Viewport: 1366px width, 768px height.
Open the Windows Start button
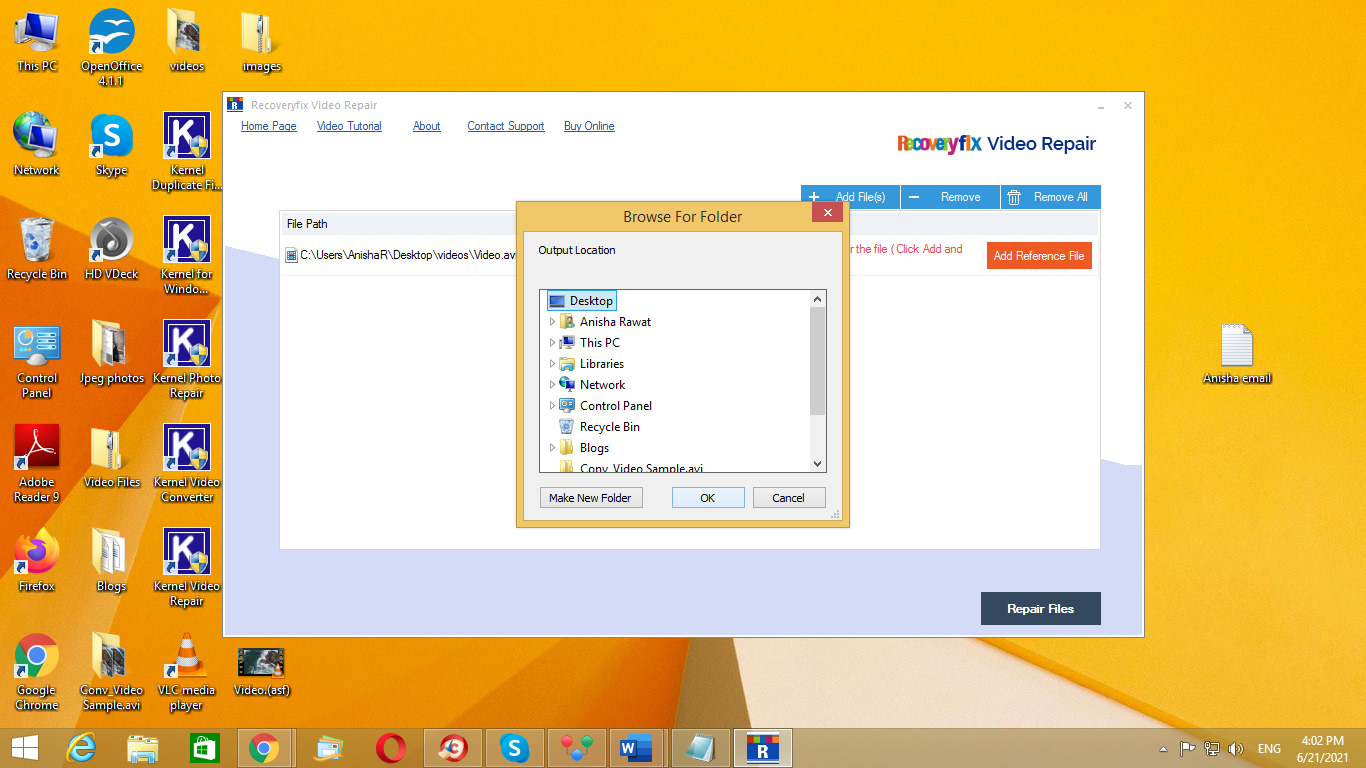click(25, 748)
